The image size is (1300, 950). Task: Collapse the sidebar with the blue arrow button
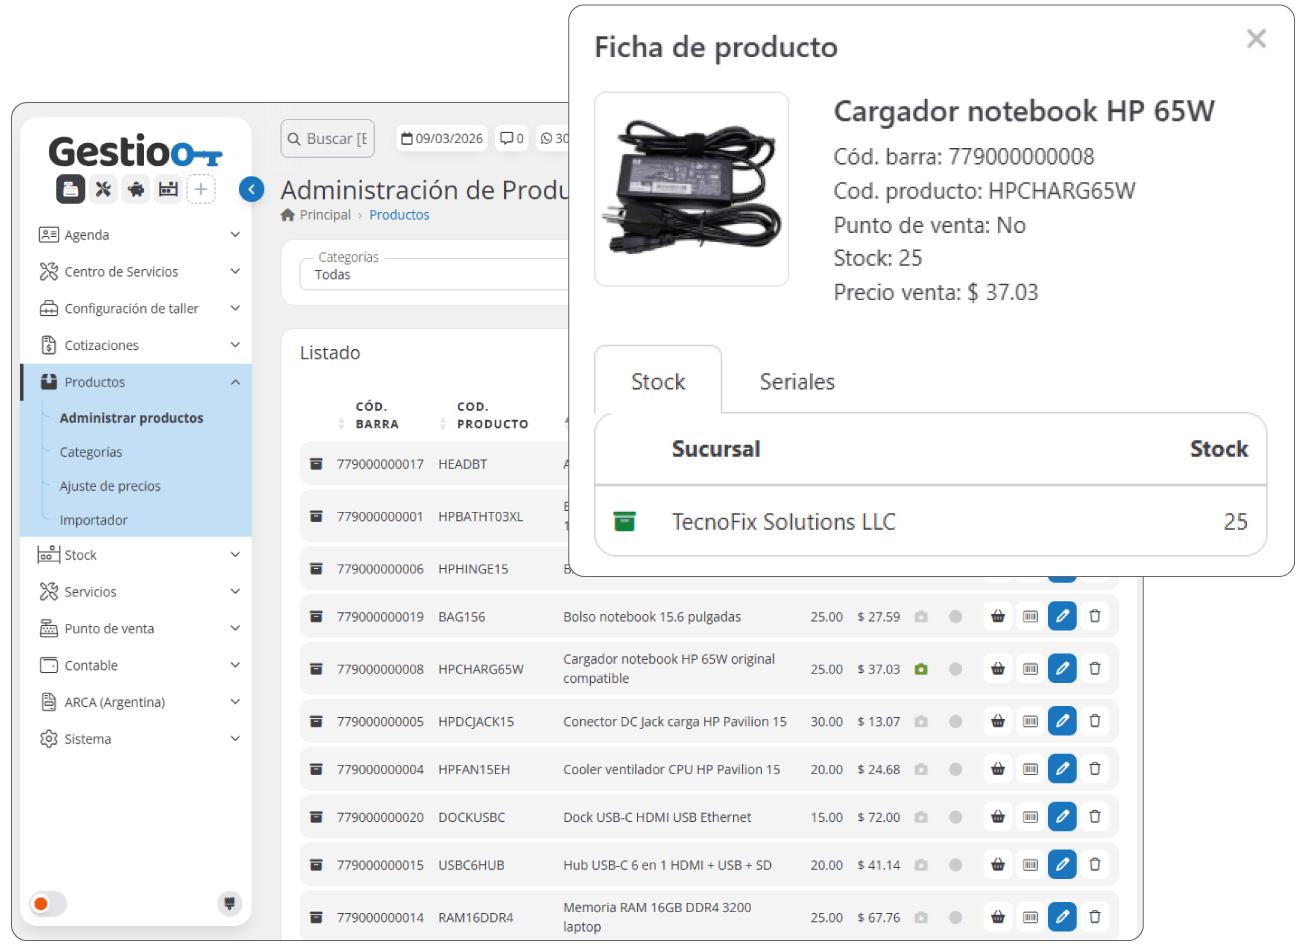tap(252, 189)
